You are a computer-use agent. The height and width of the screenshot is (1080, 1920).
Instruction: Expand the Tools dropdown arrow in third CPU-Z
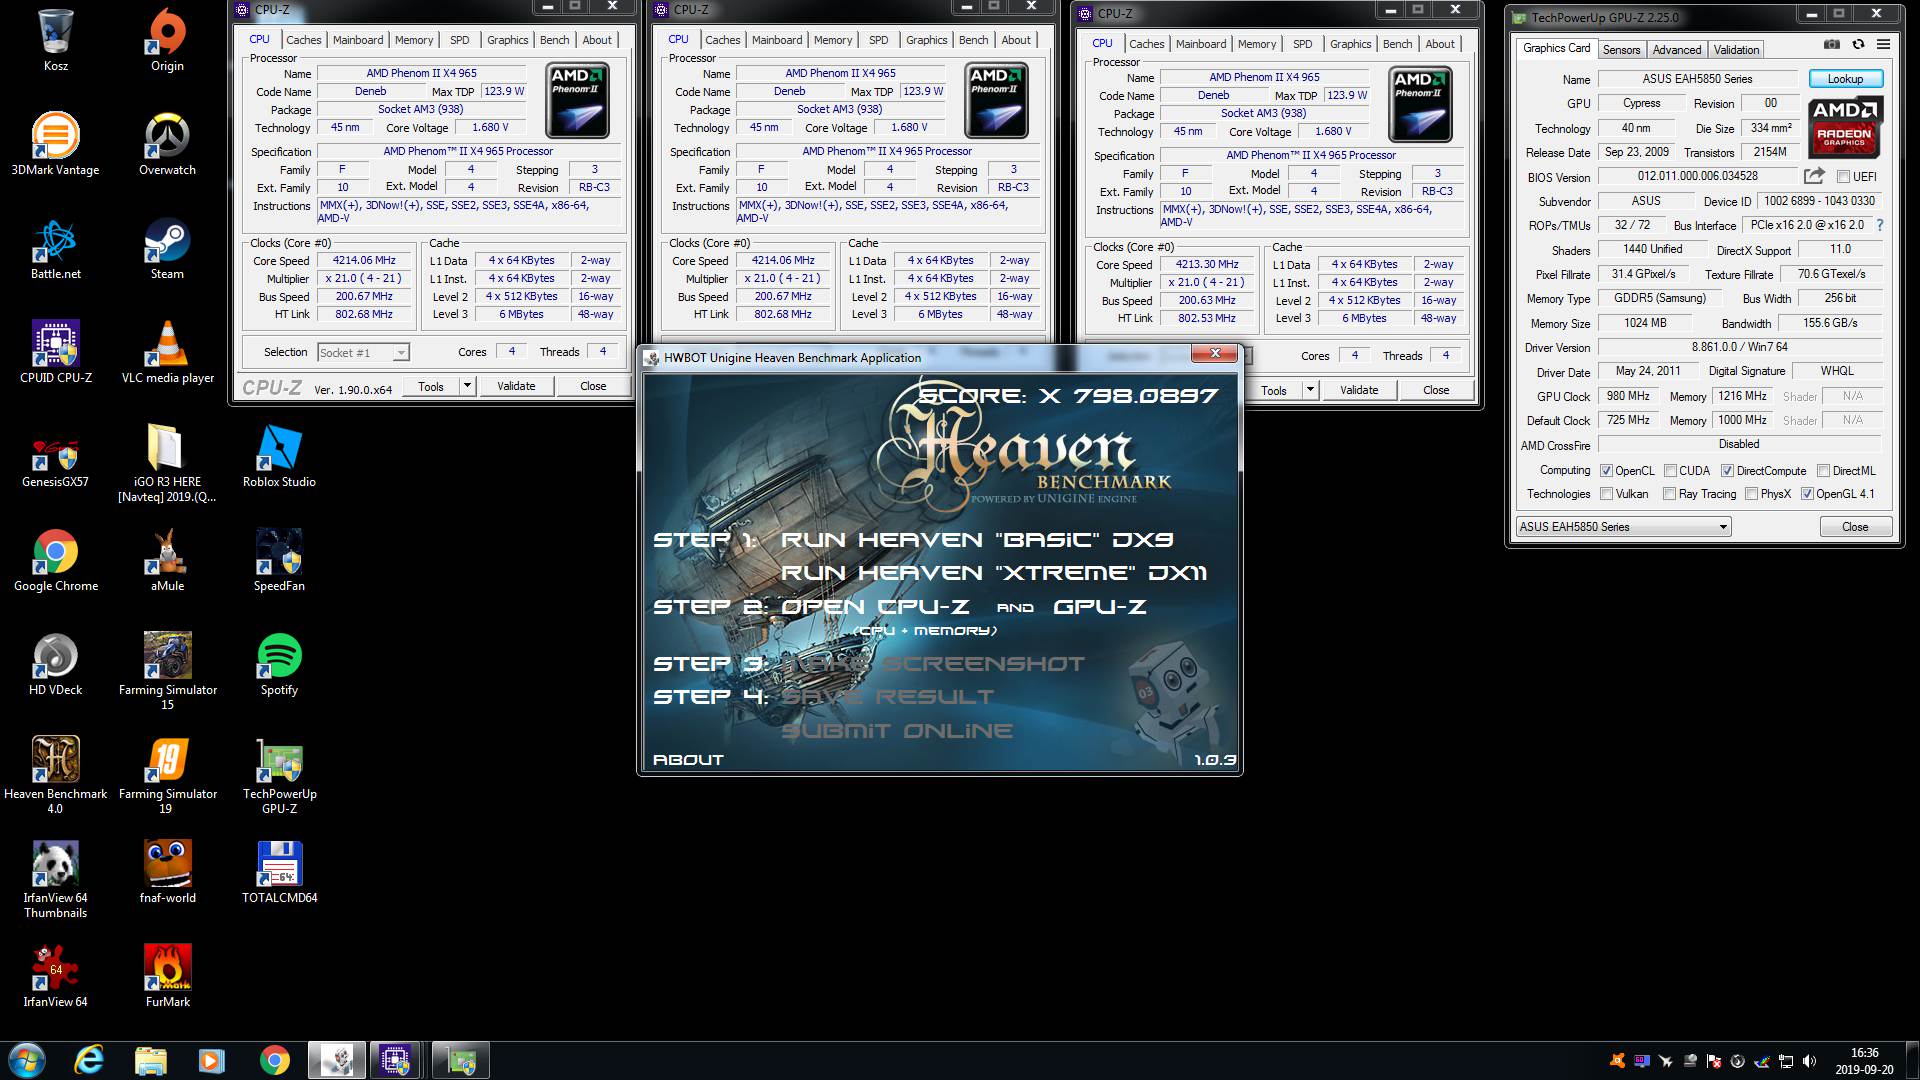tap(1310, 390)
